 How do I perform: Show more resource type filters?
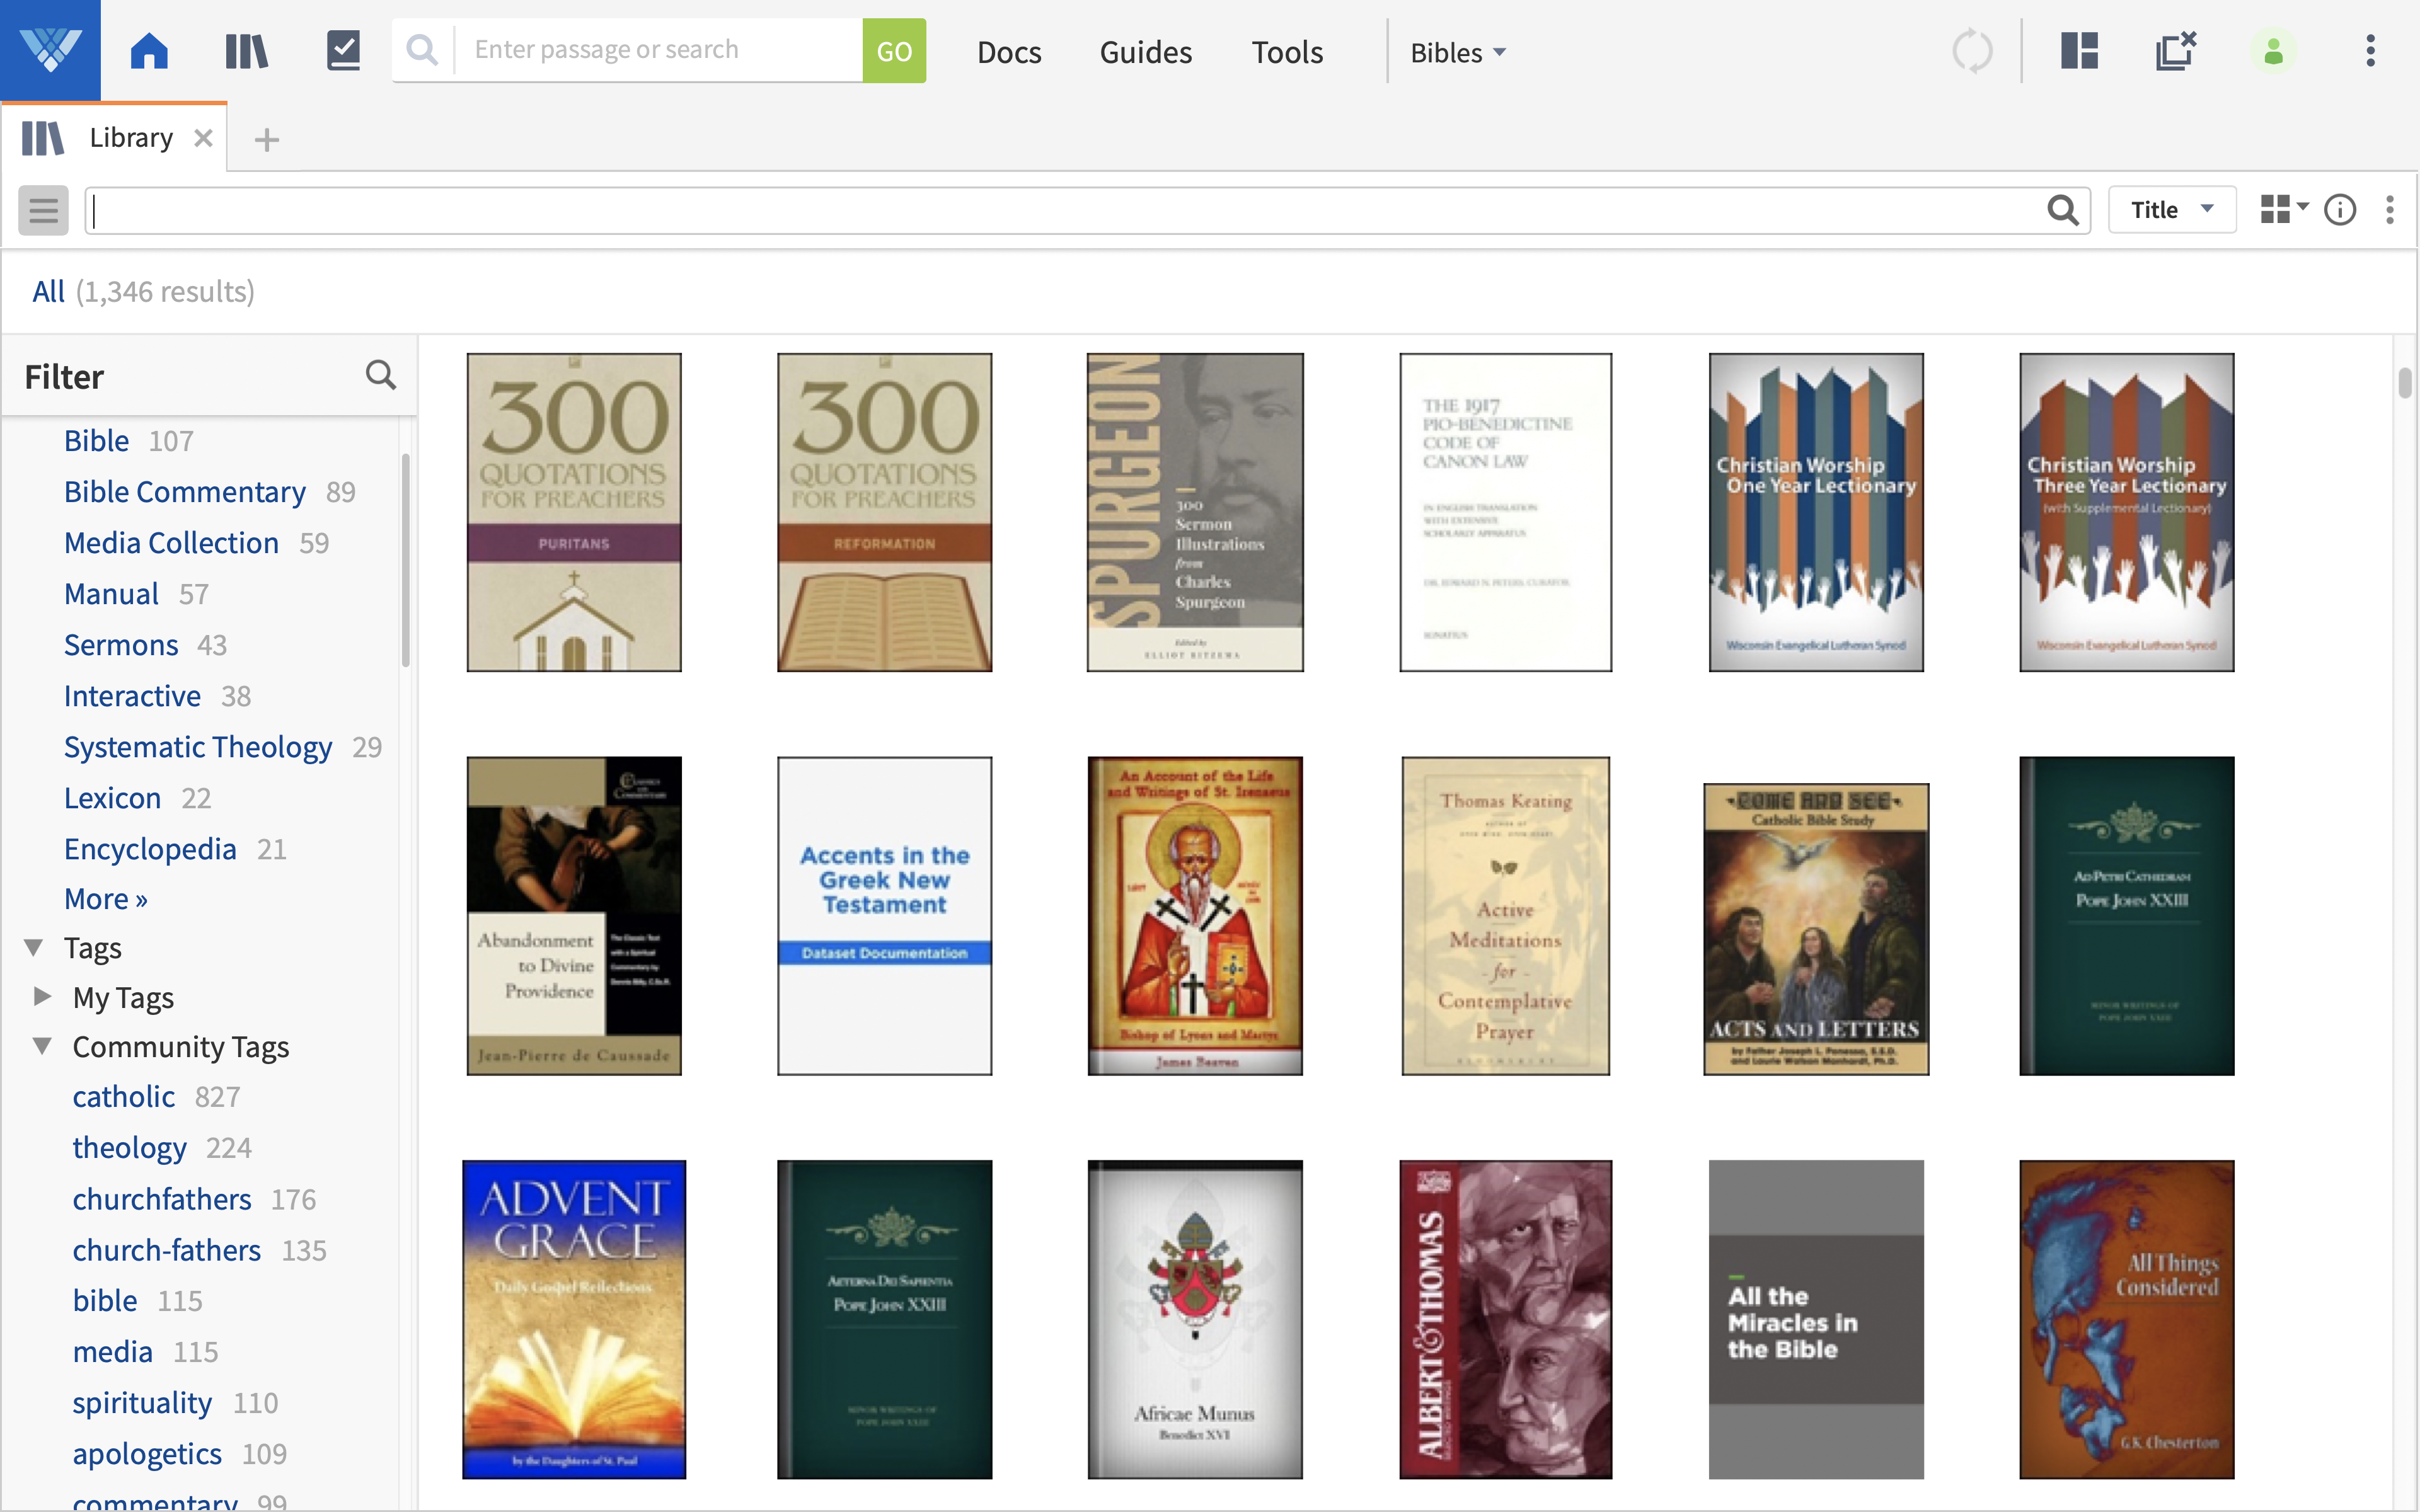coord(105,898)
